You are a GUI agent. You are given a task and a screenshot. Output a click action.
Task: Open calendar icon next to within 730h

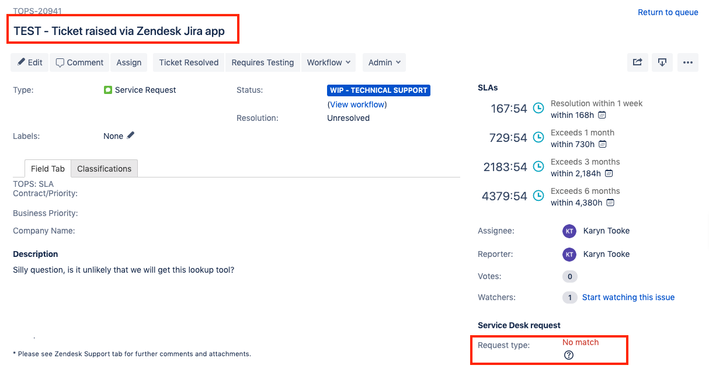coord(602,144)
